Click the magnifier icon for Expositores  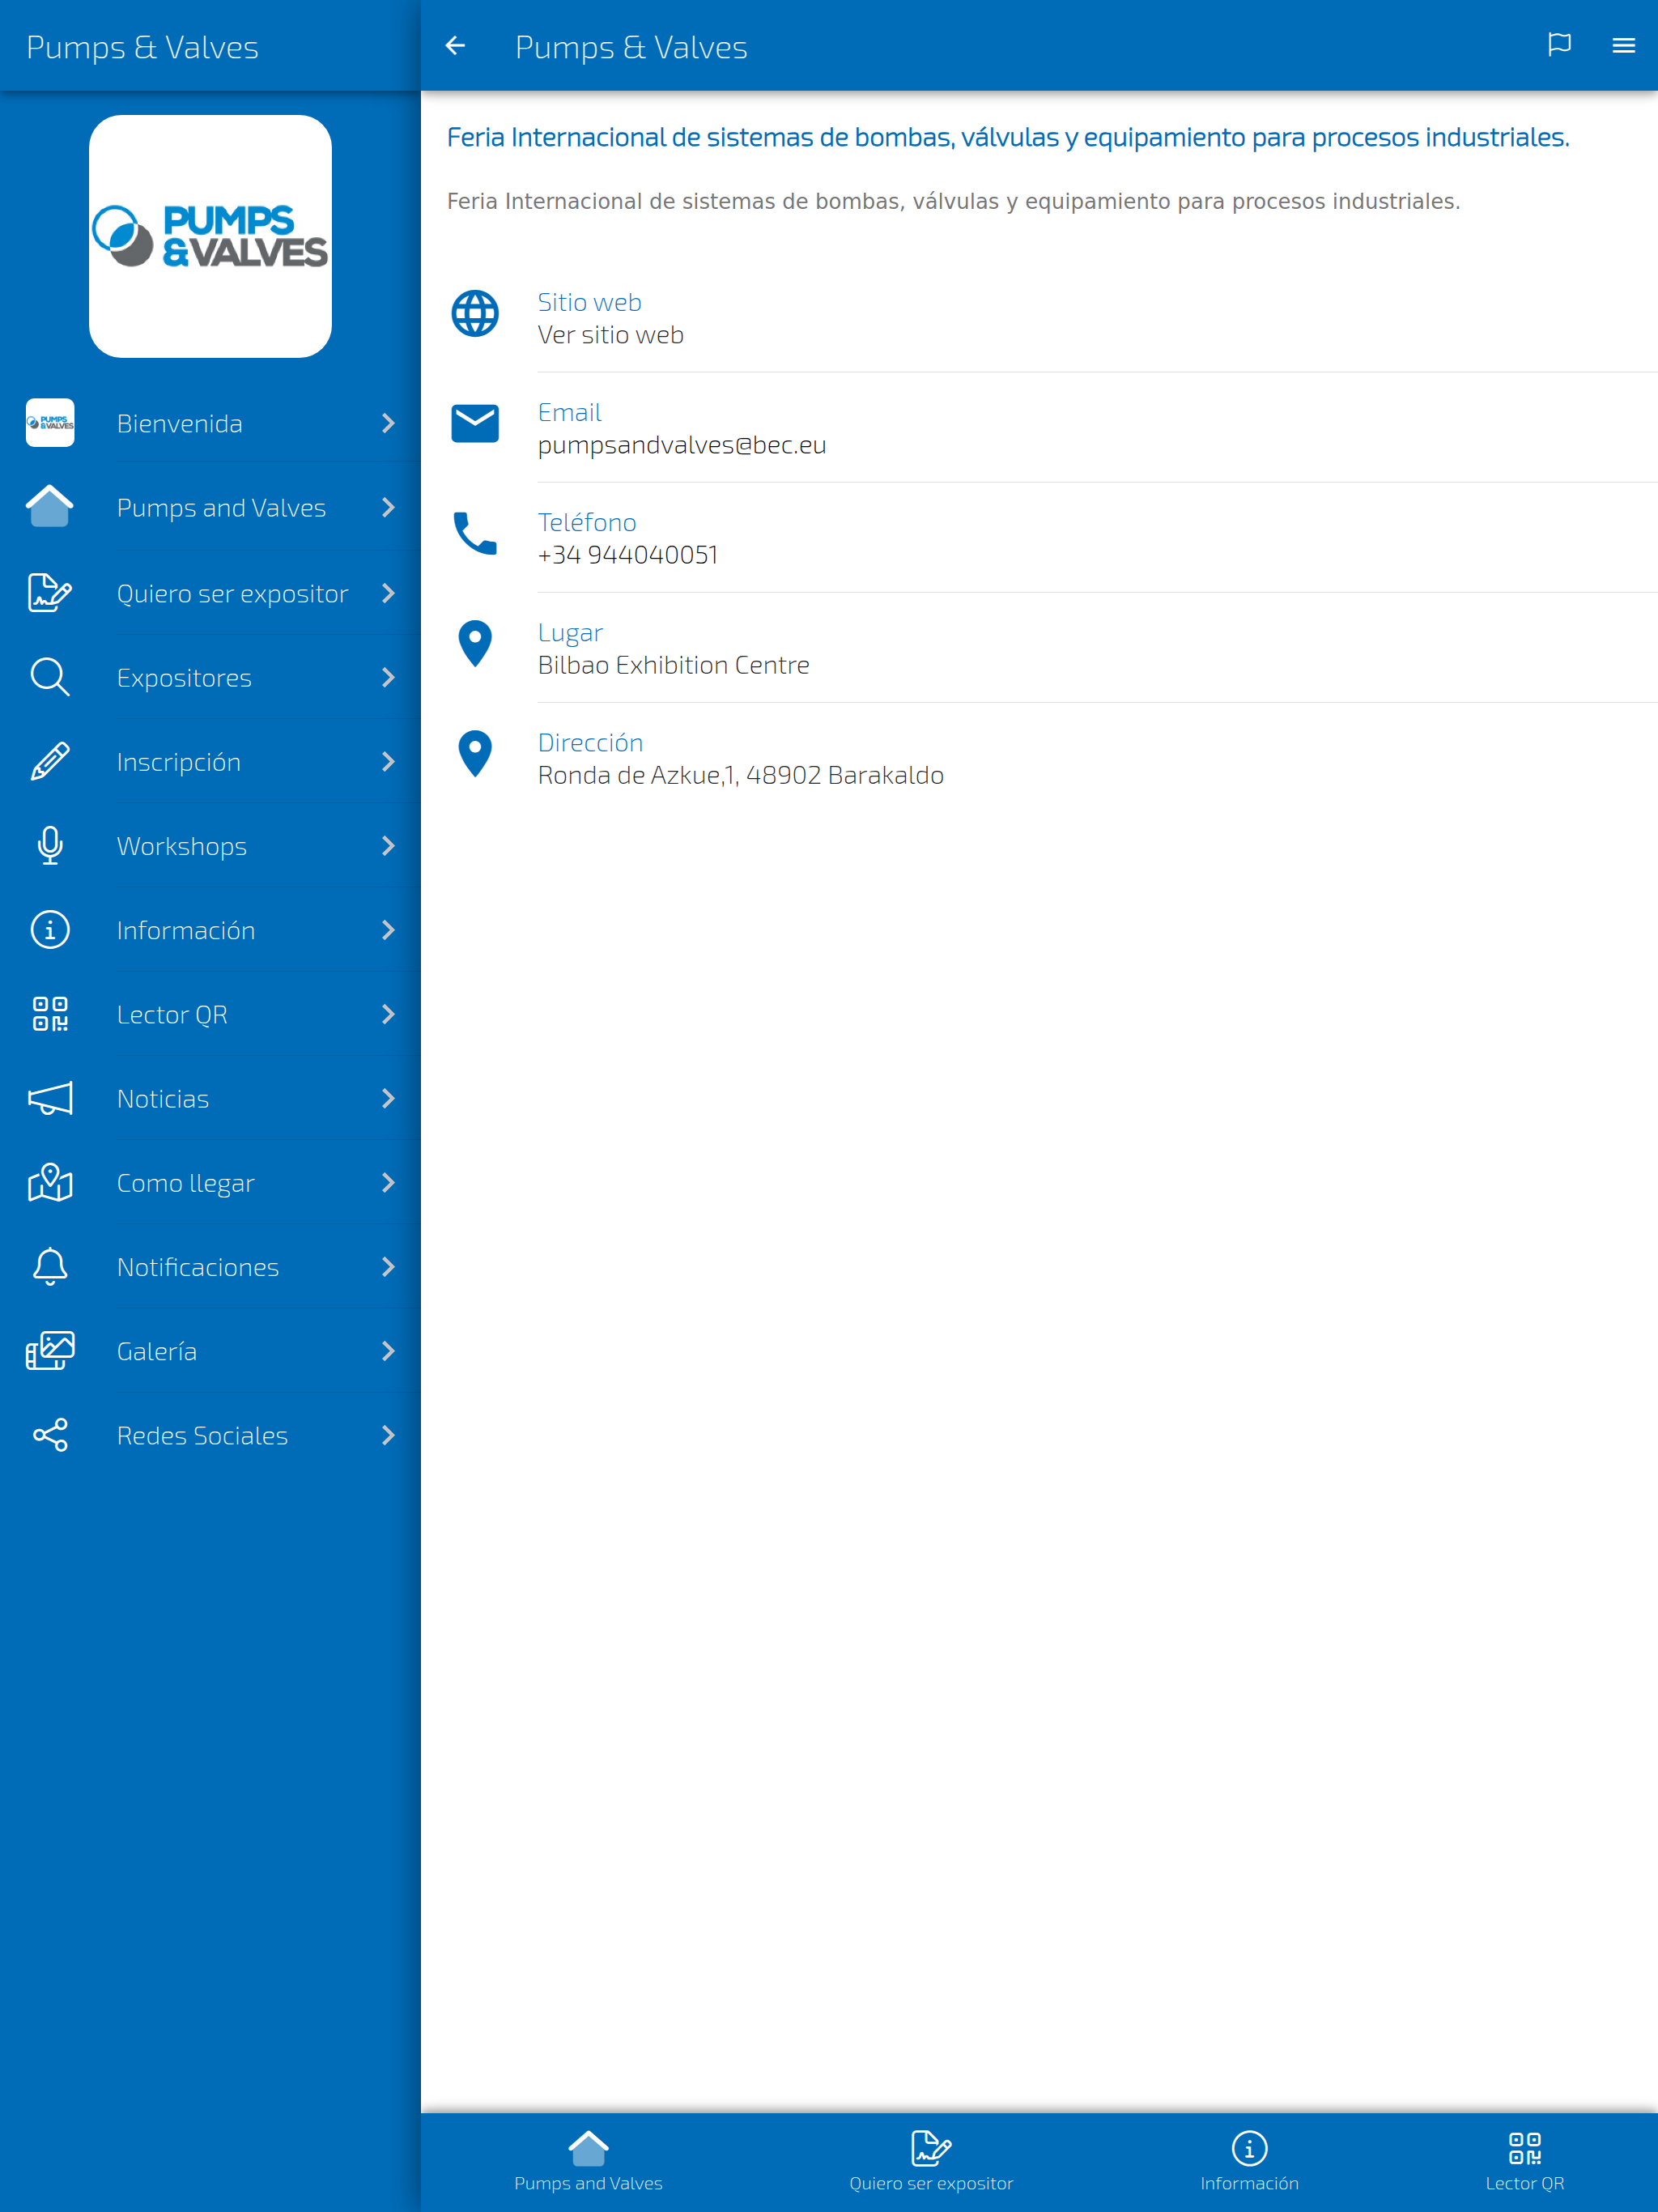50,677
